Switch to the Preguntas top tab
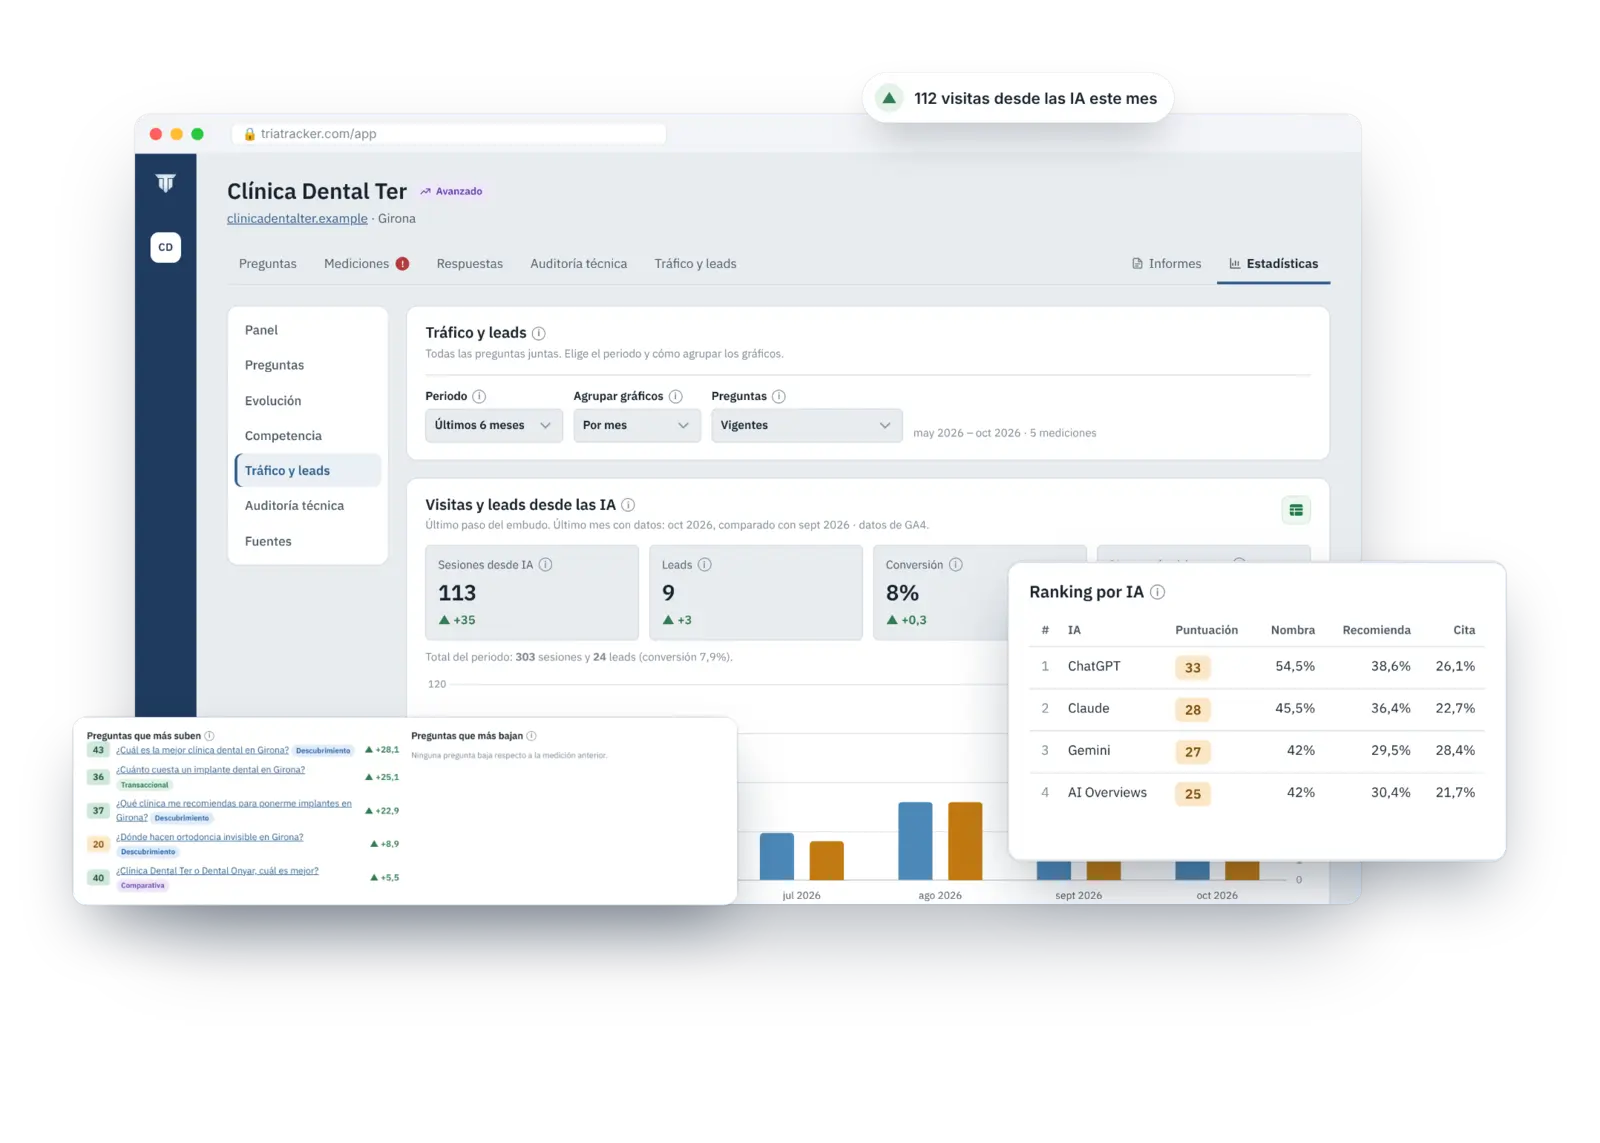Screen dimensions: 1600x1143 click(268, 264)
